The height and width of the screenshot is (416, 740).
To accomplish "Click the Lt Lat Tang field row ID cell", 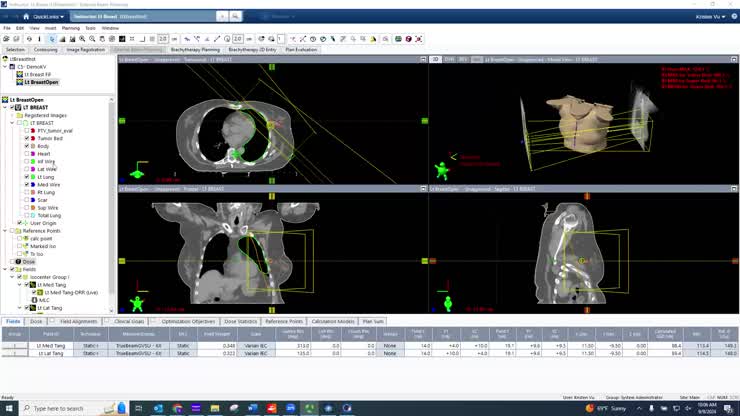I will point(51,353).
